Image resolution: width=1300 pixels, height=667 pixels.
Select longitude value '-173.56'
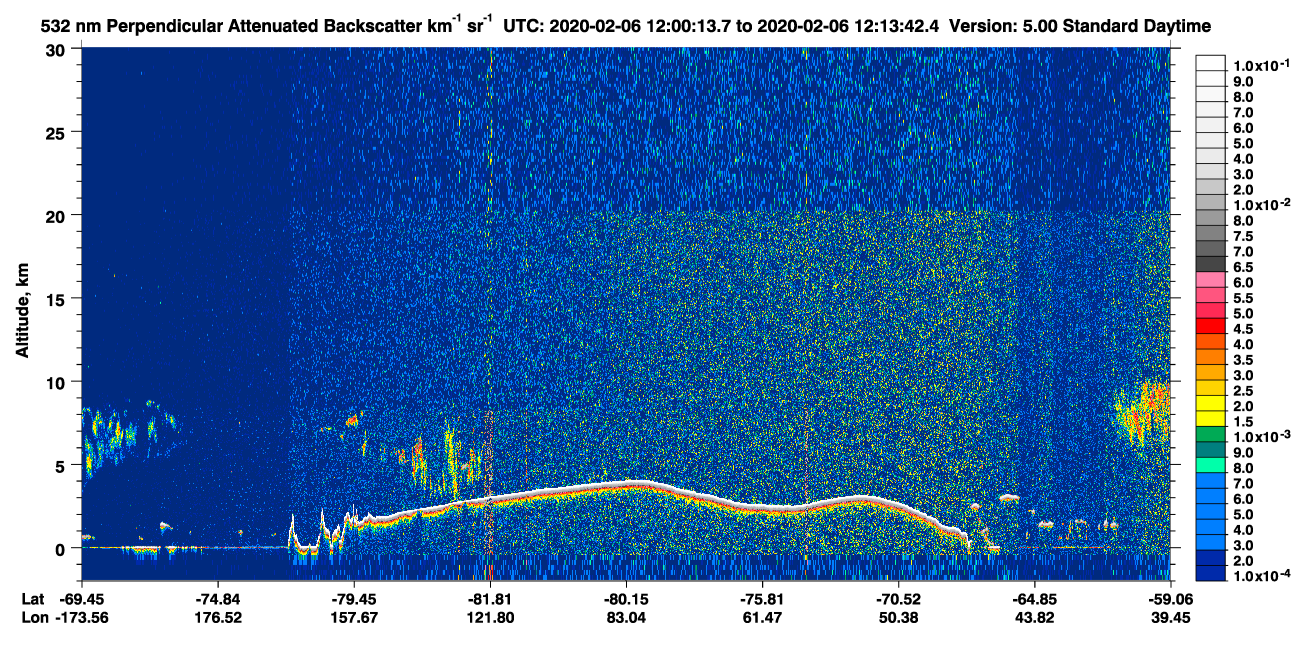[81, 618]
